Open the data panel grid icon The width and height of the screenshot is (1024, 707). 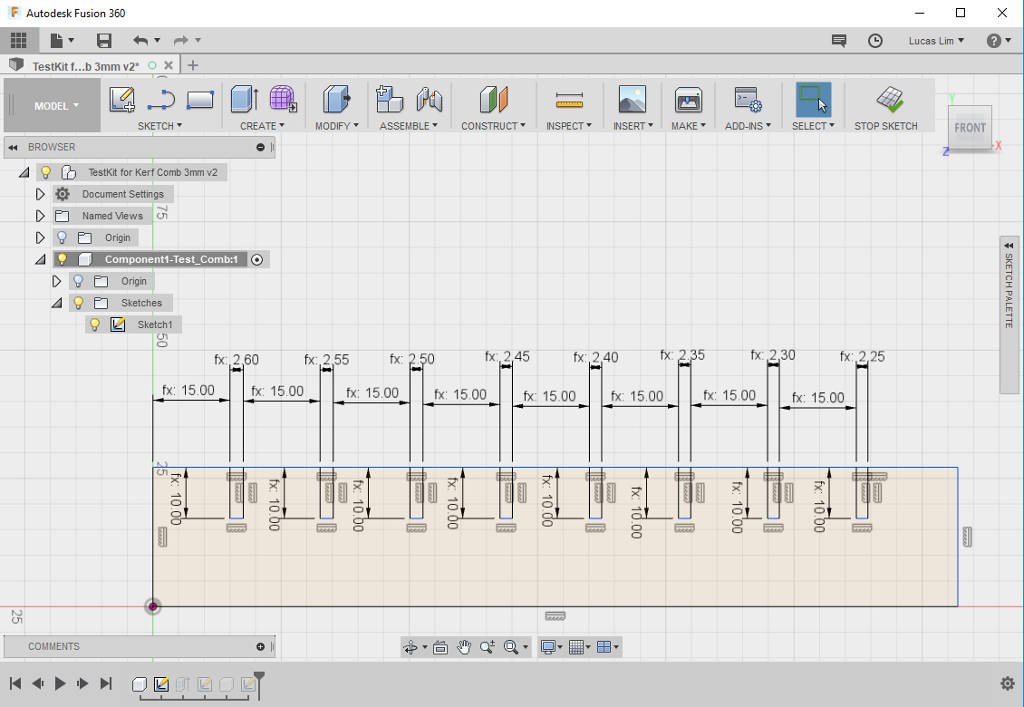[x=18, y=40]
